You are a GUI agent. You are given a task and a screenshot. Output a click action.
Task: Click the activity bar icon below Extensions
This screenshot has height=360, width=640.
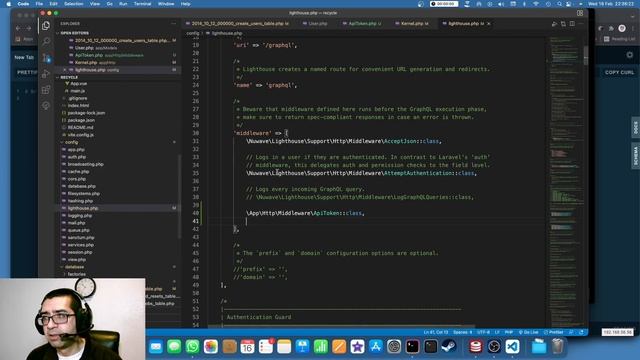click(46, 105)
